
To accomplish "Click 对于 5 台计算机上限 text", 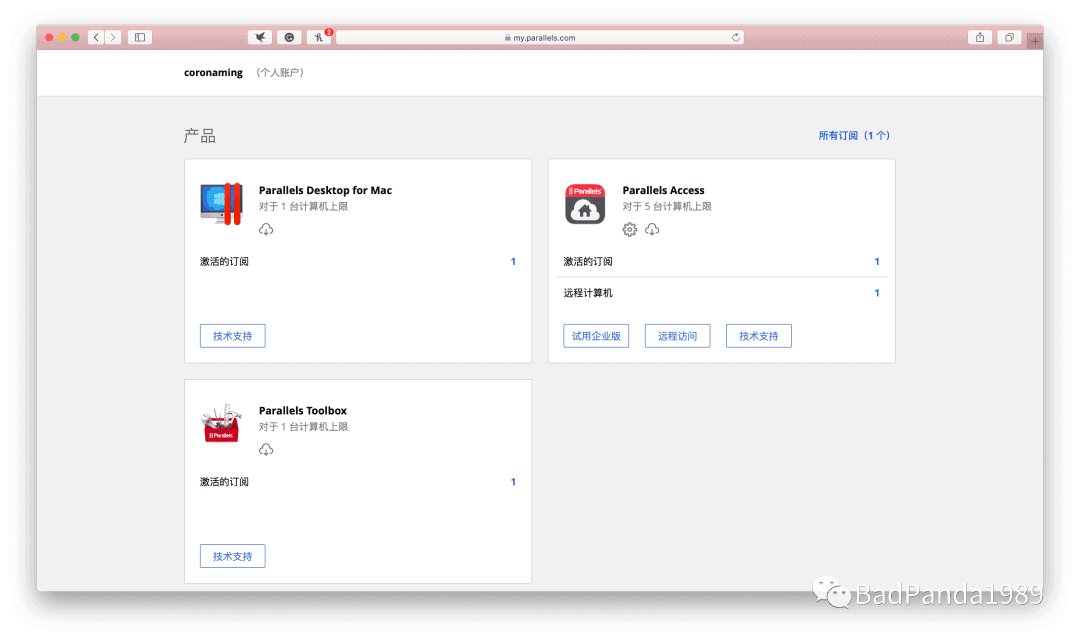I will [667, 207].
